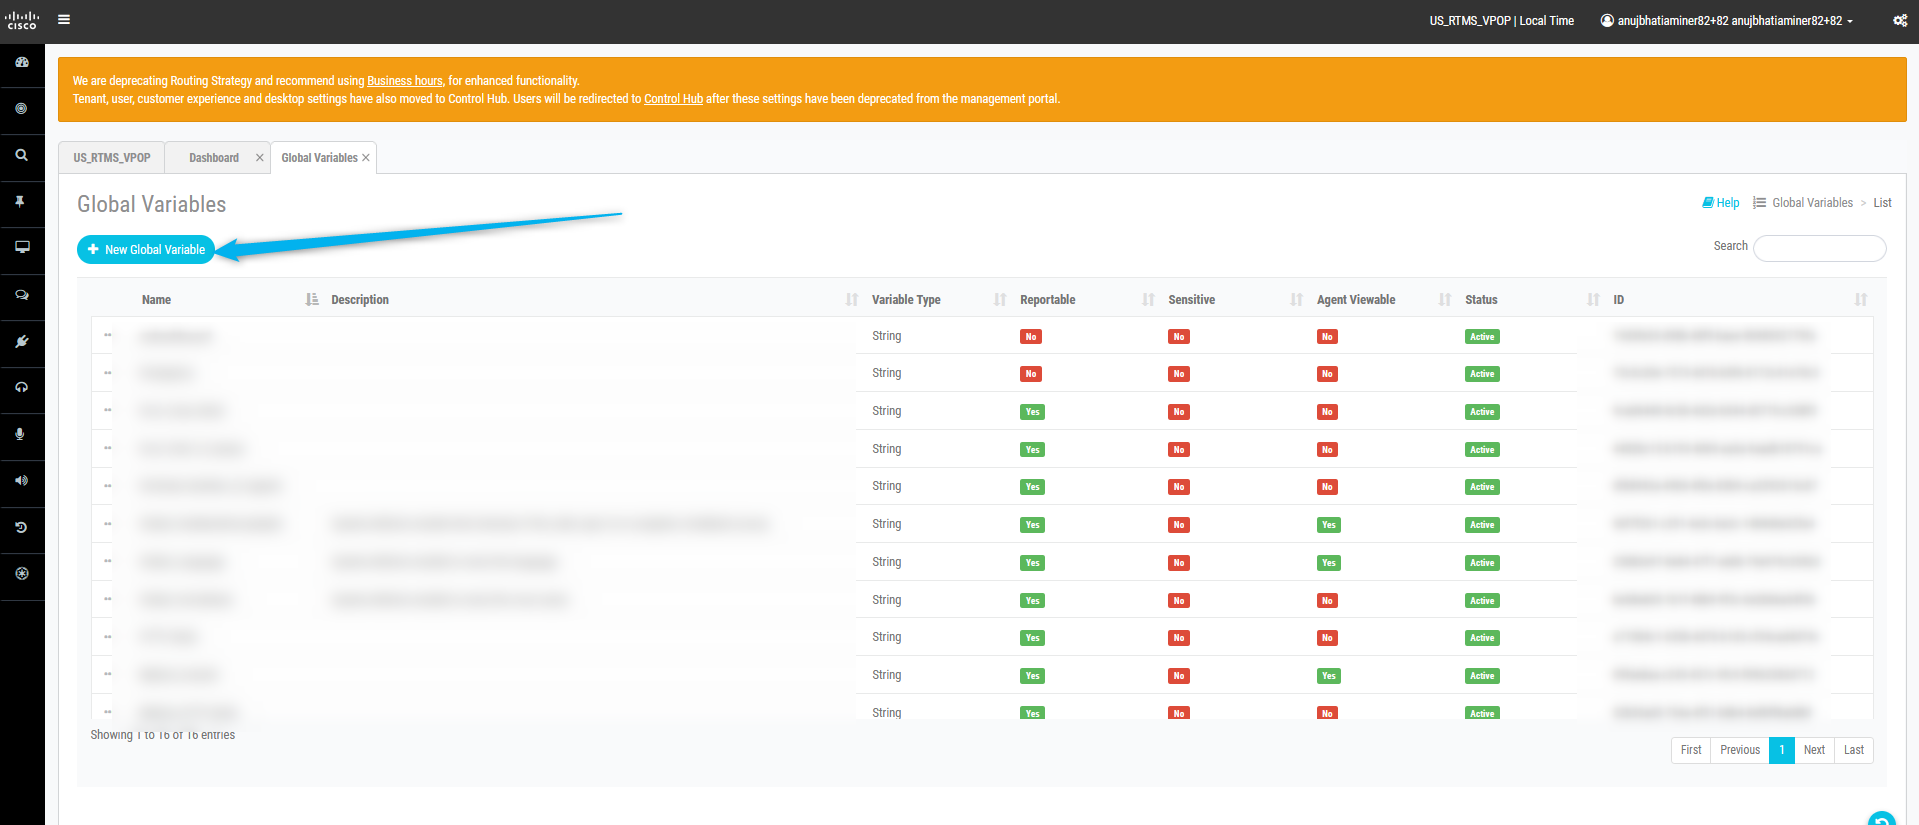This screenshot has height=825, width=1919.
Task: Click the 'Showing 1 to 16' entries text
Action: (x=163, y=735)
